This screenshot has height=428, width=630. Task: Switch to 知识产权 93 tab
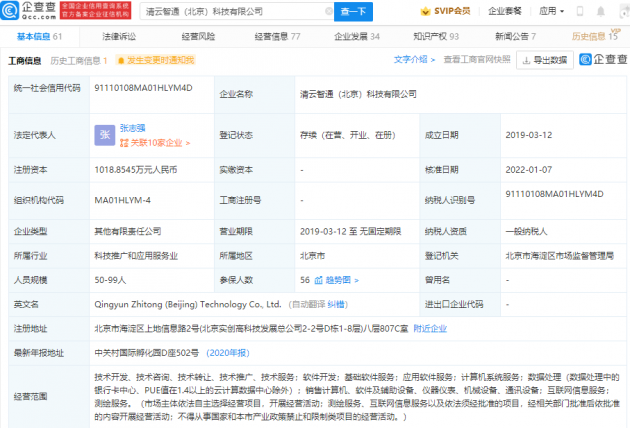coord(436,37)
